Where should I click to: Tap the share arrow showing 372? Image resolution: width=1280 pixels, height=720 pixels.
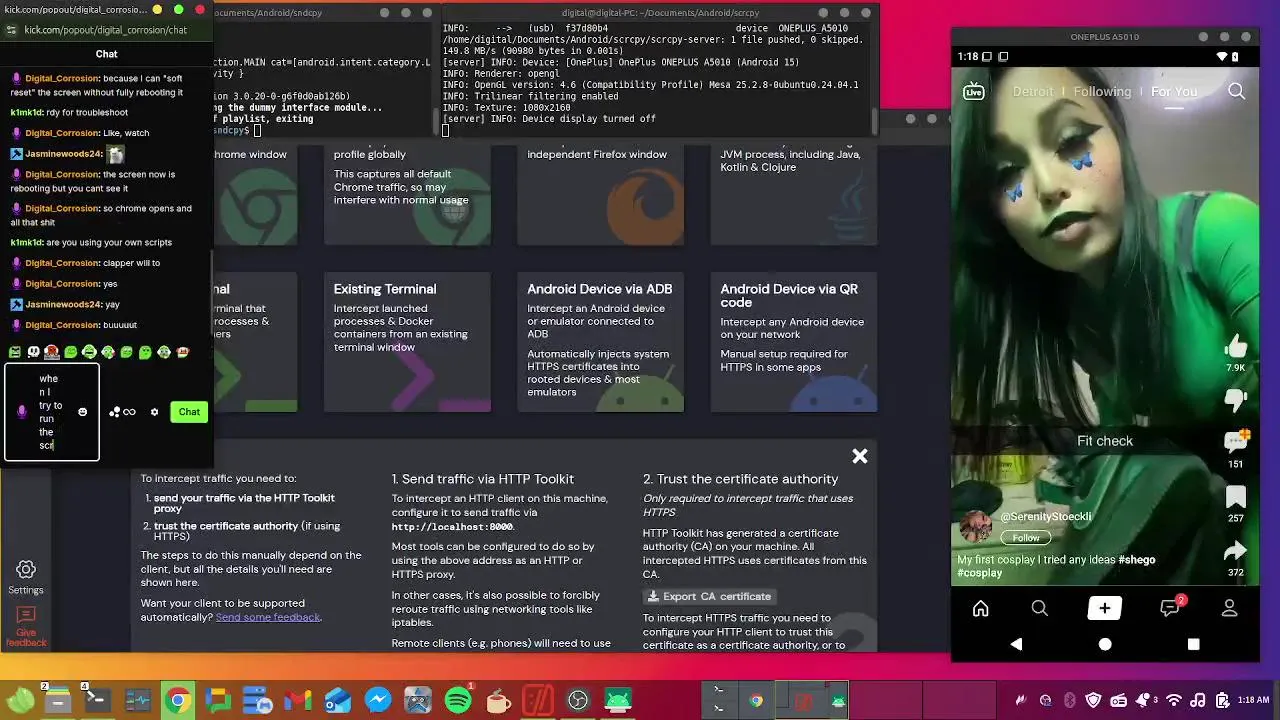coord(1236,551)
